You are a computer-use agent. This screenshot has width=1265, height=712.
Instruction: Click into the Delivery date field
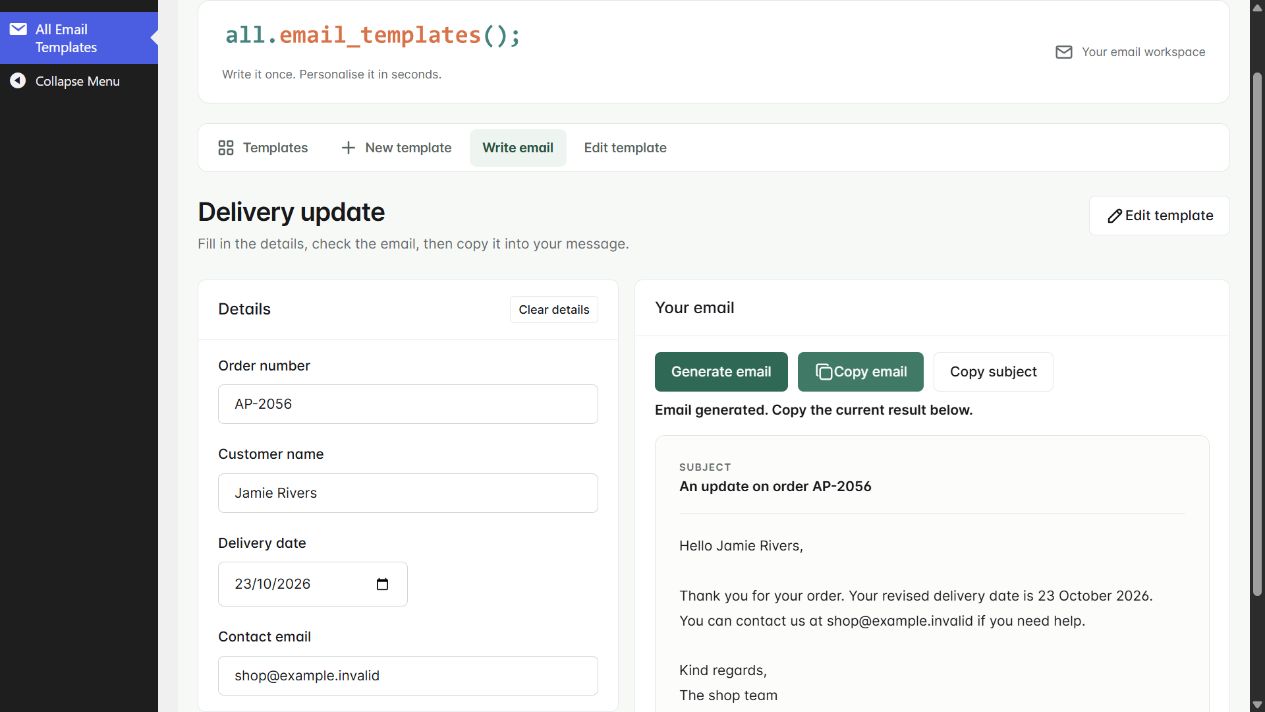[x=313, y=584]
